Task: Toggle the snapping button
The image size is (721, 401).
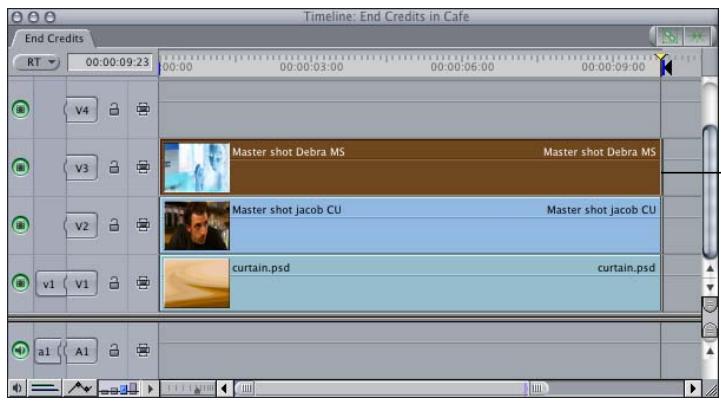Action: point(698,36)
